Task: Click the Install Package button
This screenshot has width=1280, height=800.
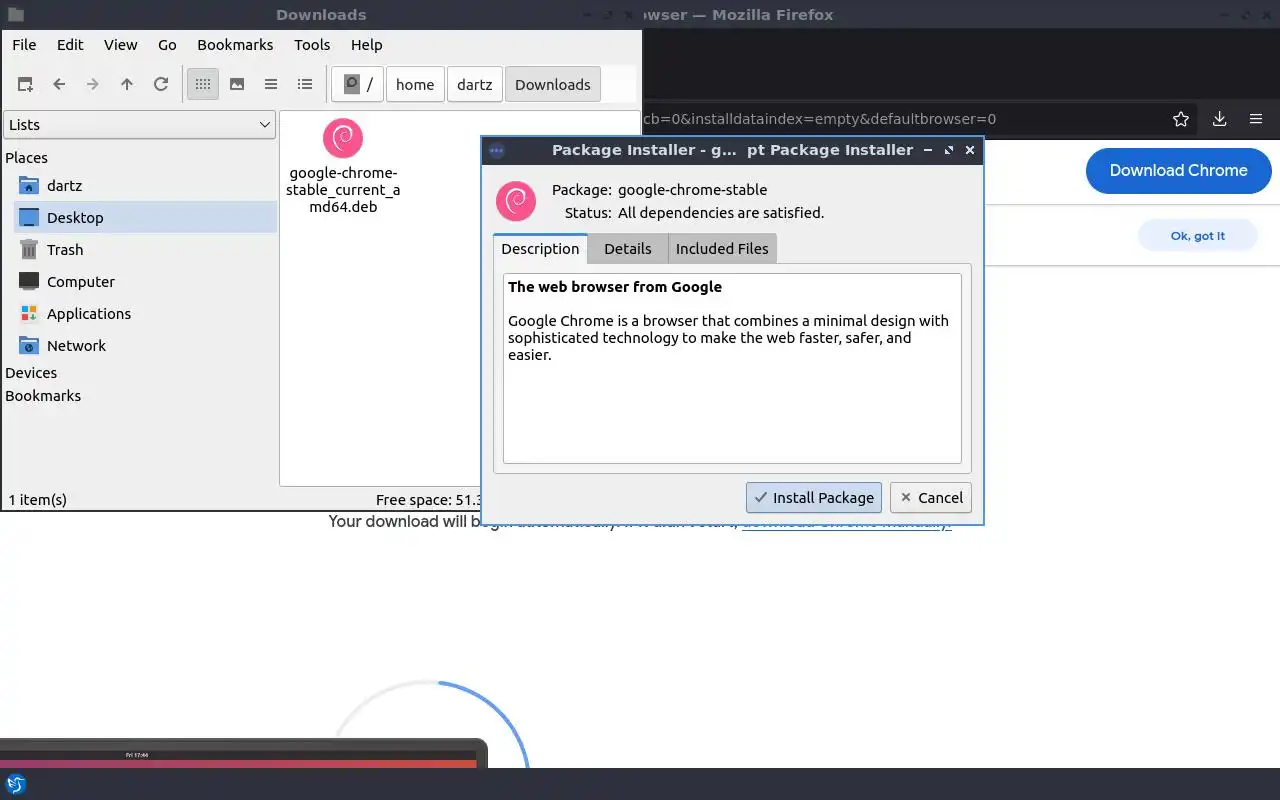Action: [814, 498]
